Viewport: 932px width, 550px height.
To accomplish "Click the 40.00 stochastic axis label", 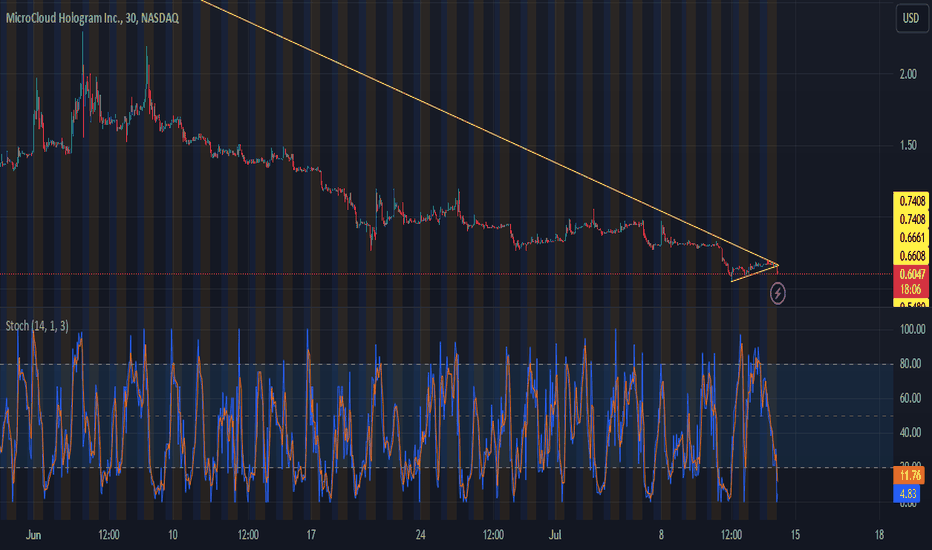I will point(910,433).
